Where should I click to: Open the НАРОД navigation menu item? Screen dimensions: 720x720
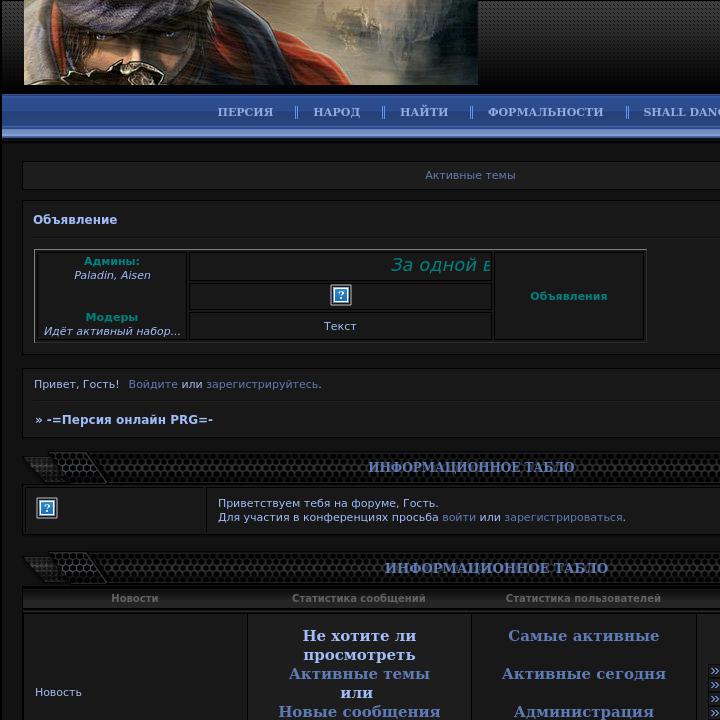(x=337, y=112)
